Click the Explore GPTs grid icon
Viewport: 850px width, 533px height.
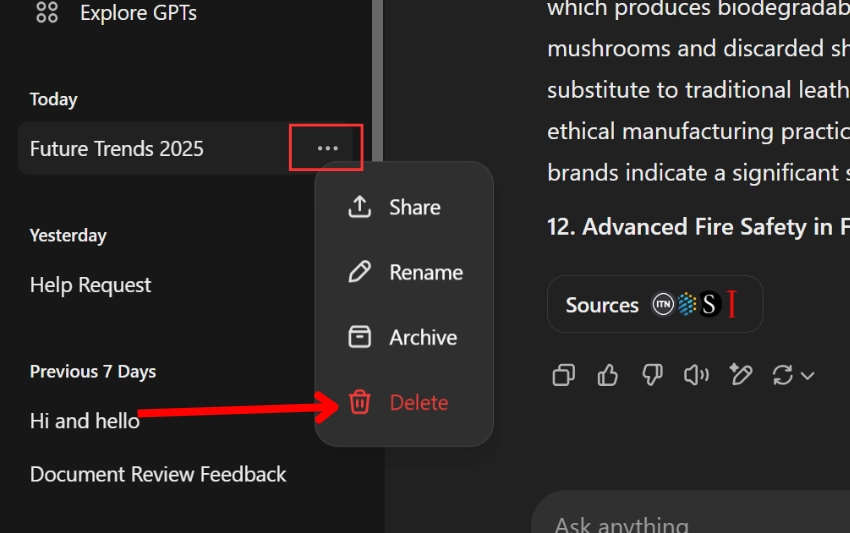point(47,12)
